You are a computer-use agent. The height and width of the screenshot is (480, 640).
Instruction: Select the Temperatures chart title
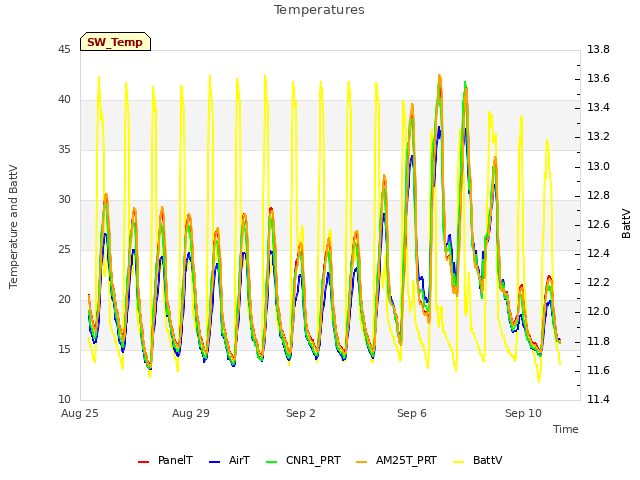point(319,10)
